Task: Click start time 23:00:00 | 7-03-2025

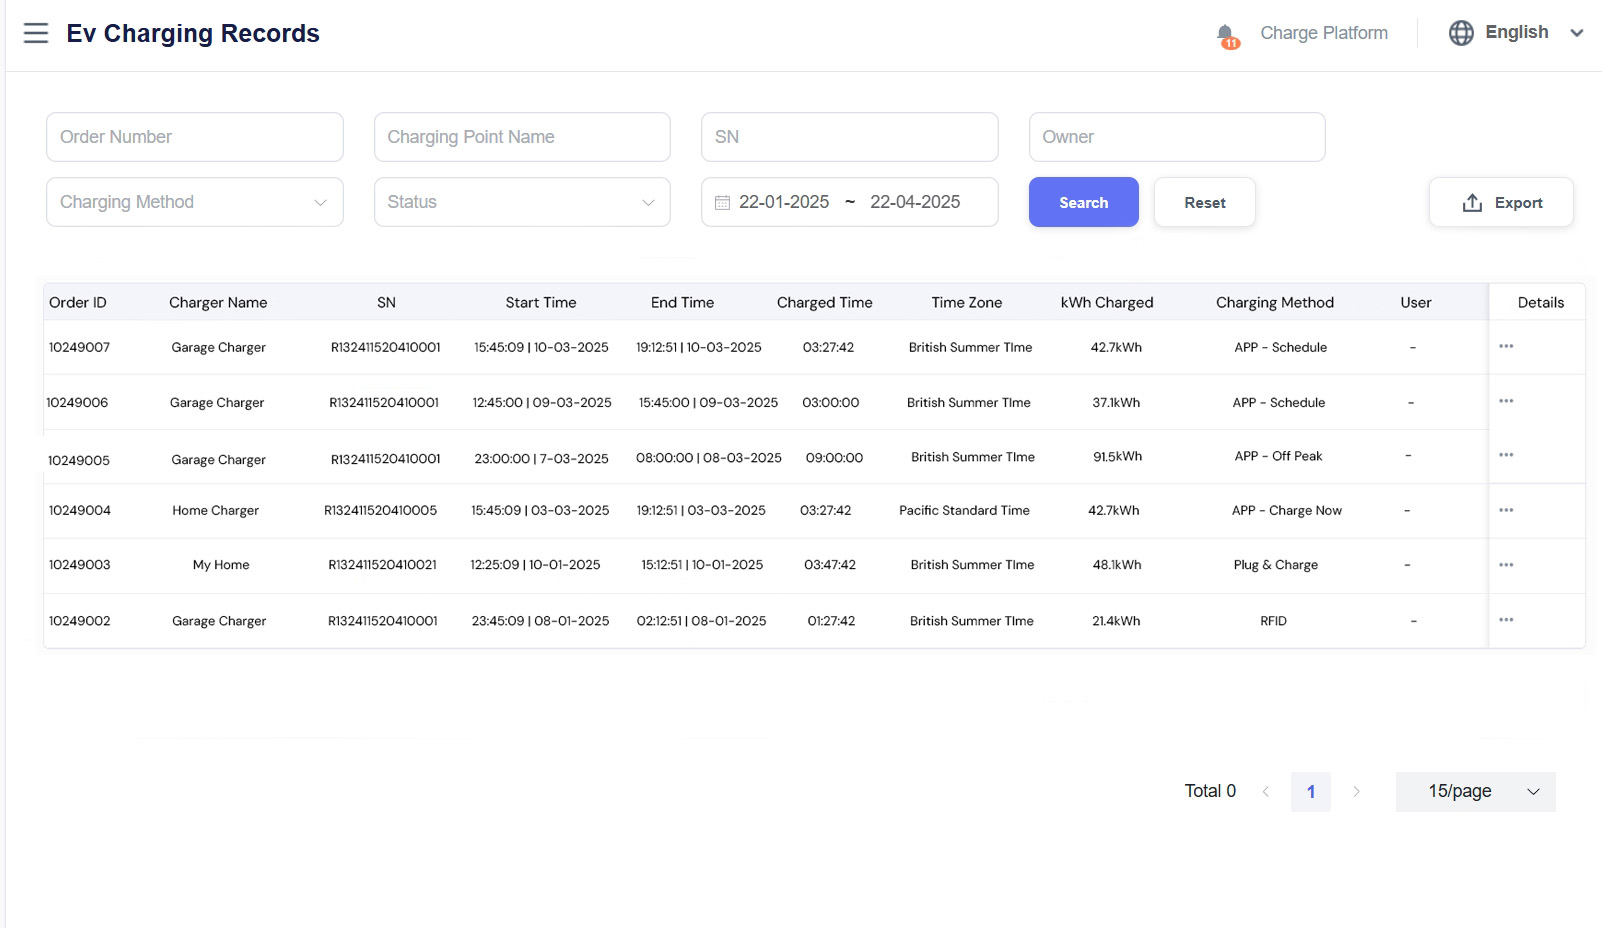Action: pyautogui.click(x=541, y=459)
